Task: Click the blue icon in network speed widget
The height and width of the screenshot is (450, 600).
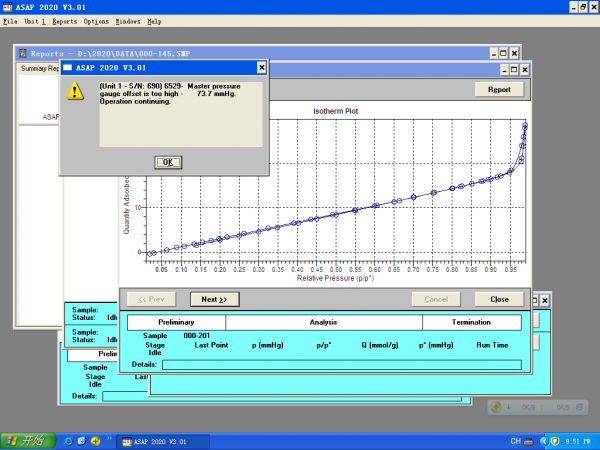Action: [x=580, y=407]
